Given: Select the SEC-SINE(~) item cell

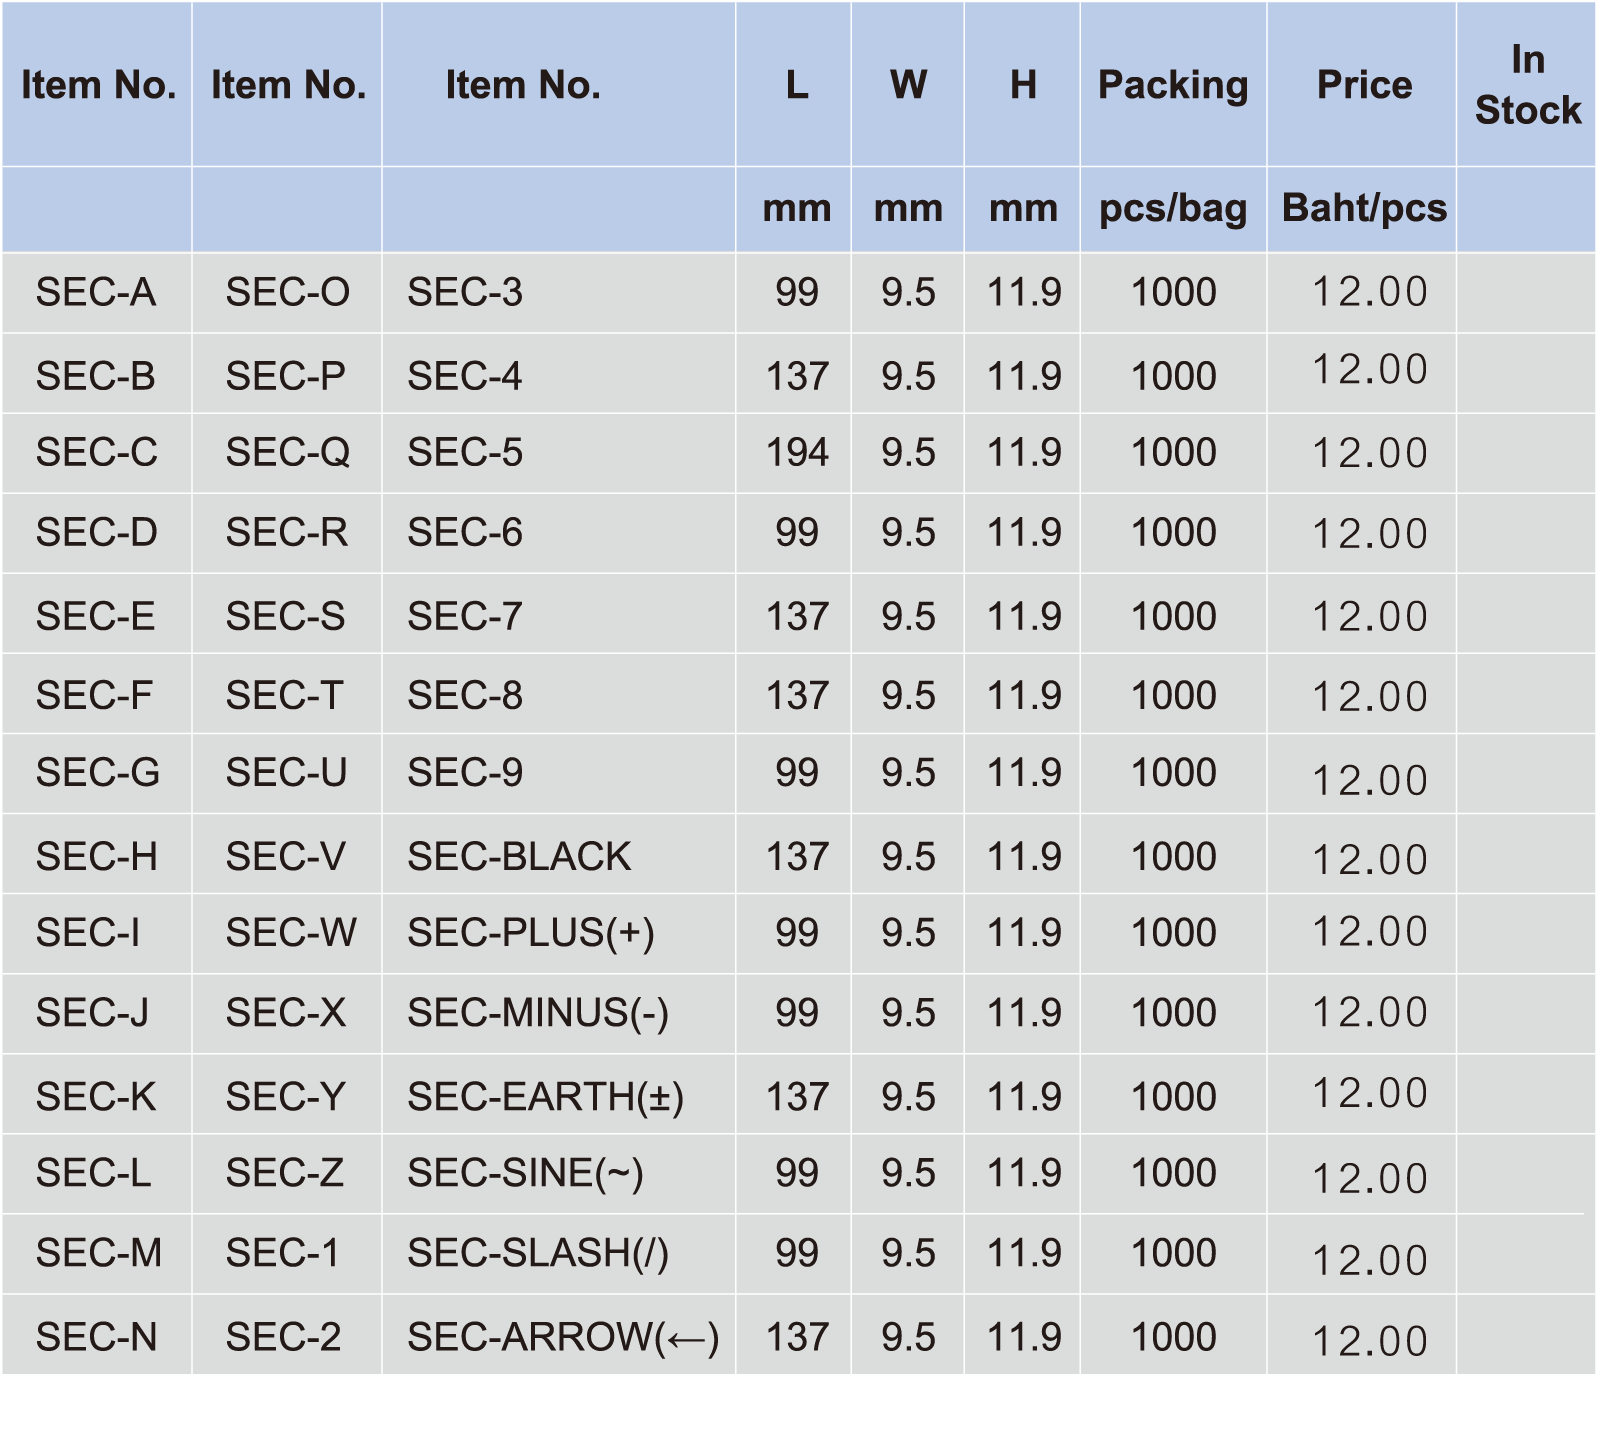Looking at the screenshot, I should click(525, 1172).
